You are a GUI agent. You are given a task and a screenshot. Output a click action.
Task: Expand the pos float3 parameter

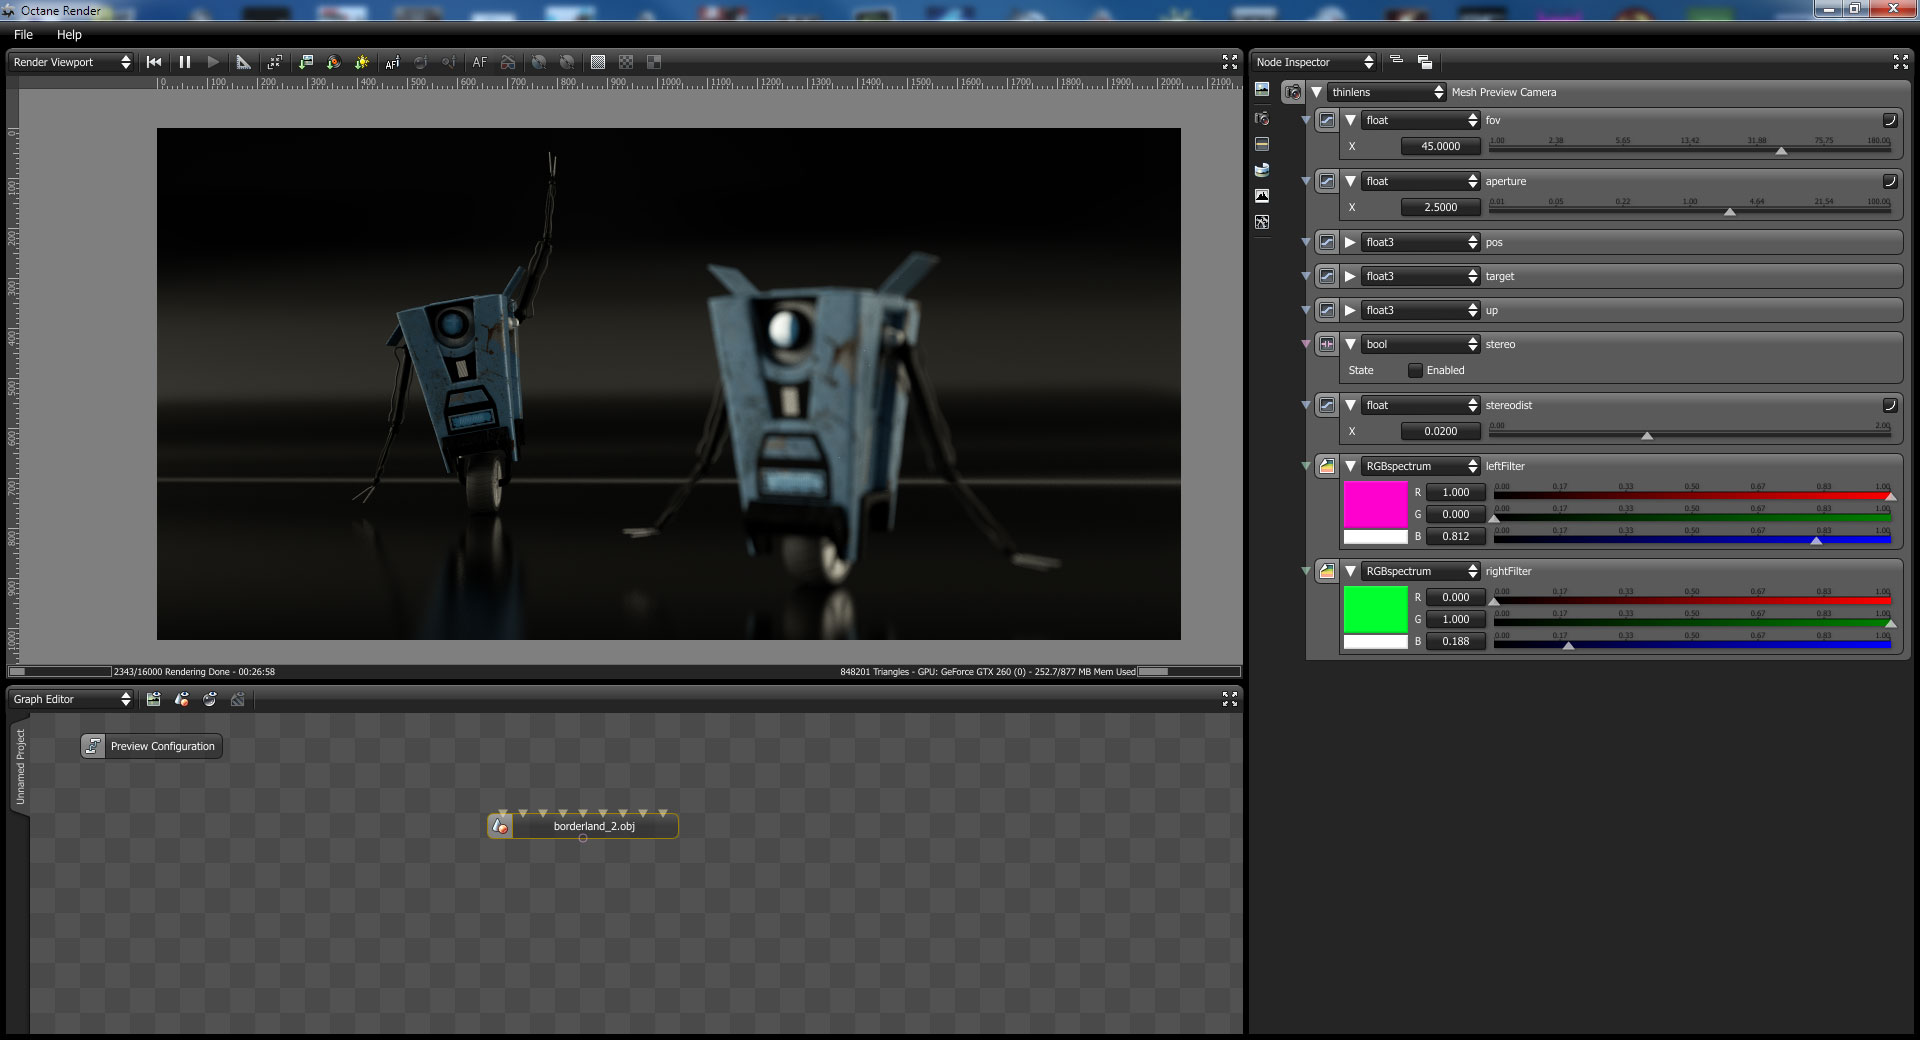[x=1350, y=242]
